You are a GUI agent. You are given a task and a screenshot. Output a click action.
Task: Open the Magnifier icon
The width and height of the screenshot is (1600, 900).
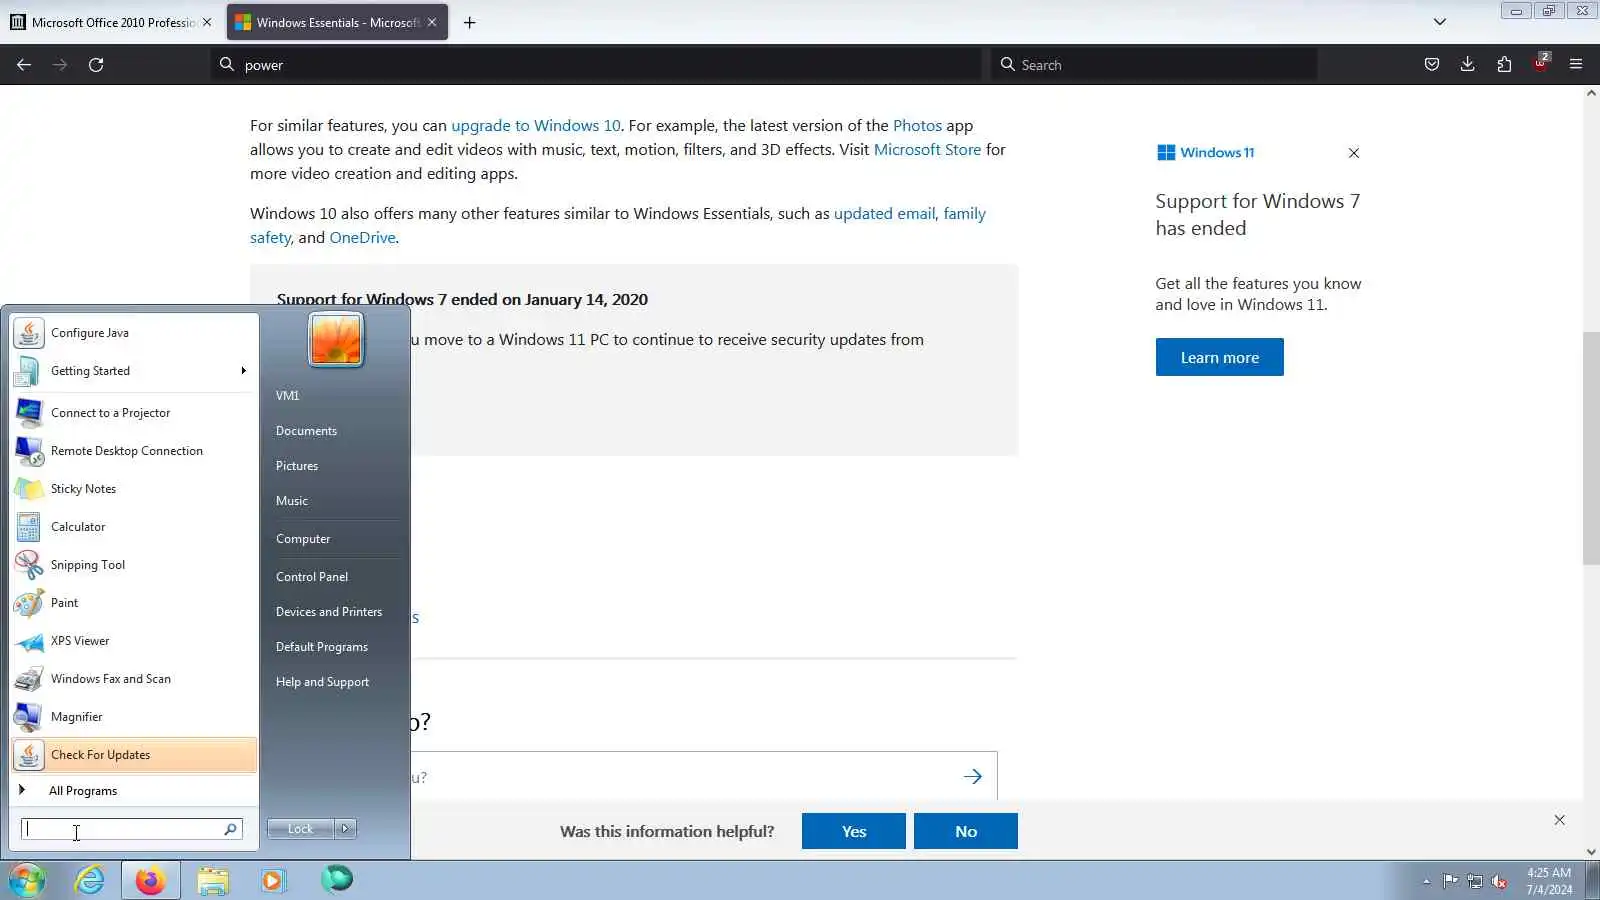pos(29,717)
